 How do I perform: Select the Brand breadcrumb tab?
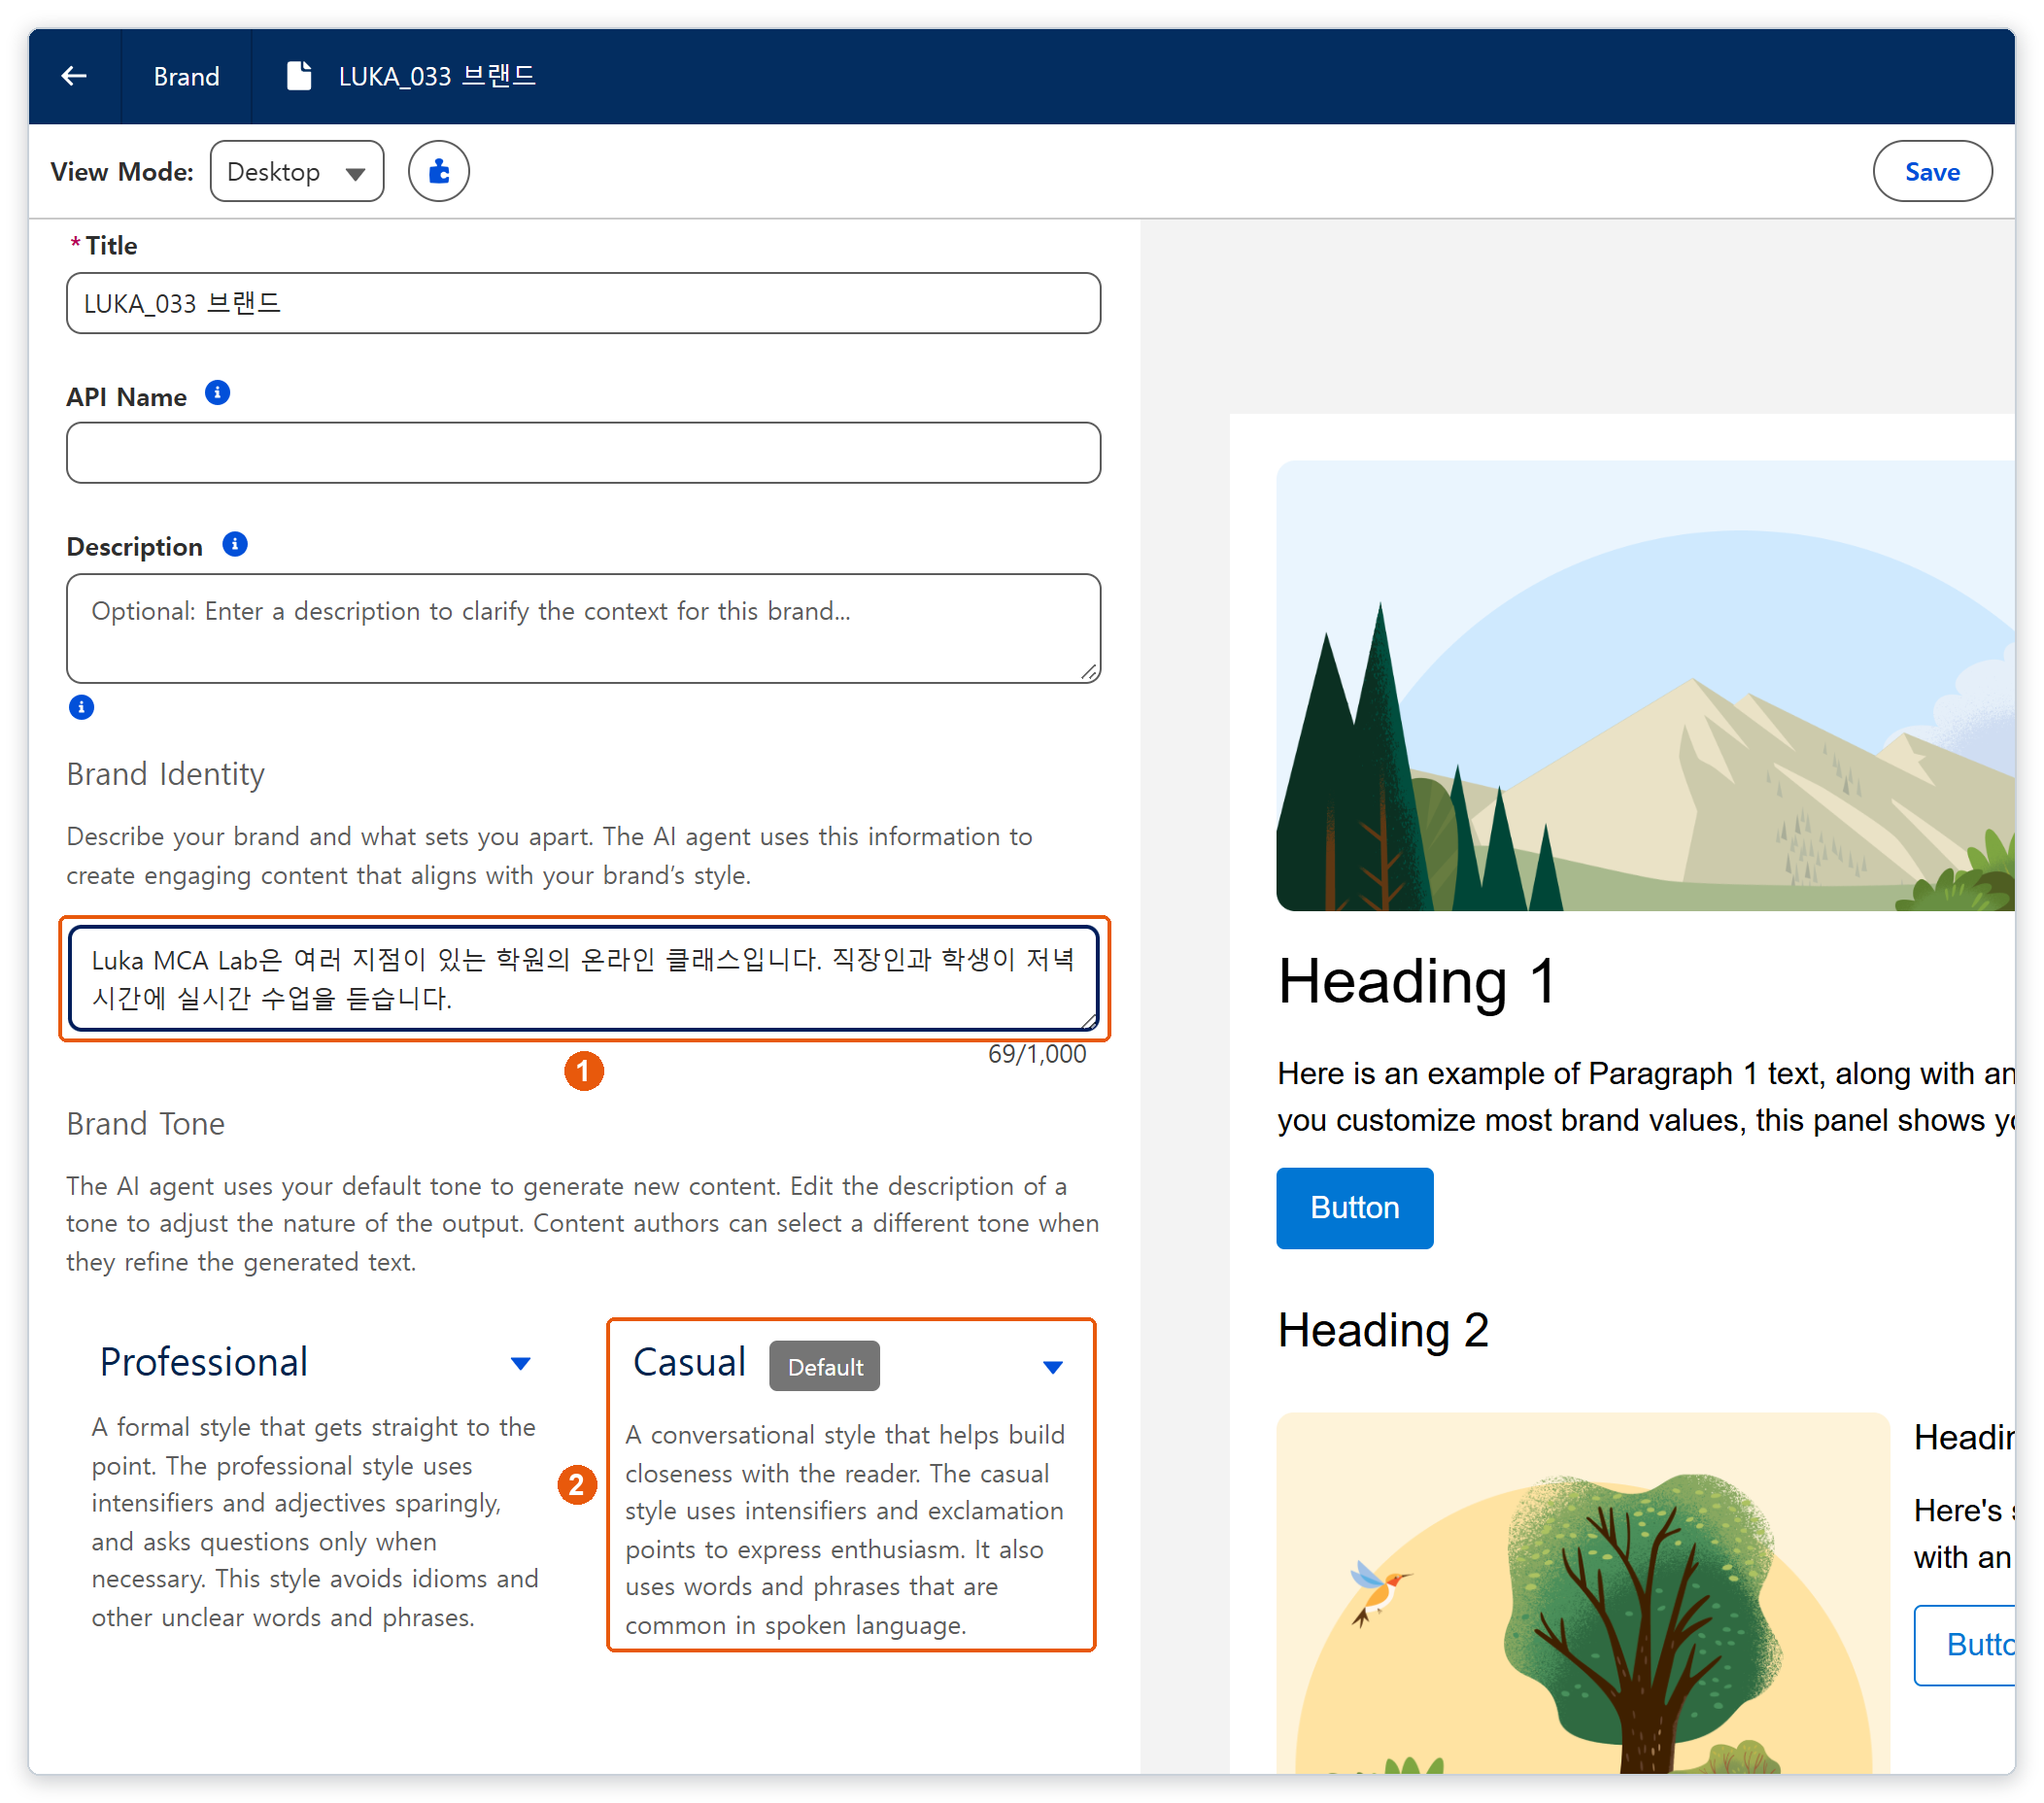pos(186,76)
